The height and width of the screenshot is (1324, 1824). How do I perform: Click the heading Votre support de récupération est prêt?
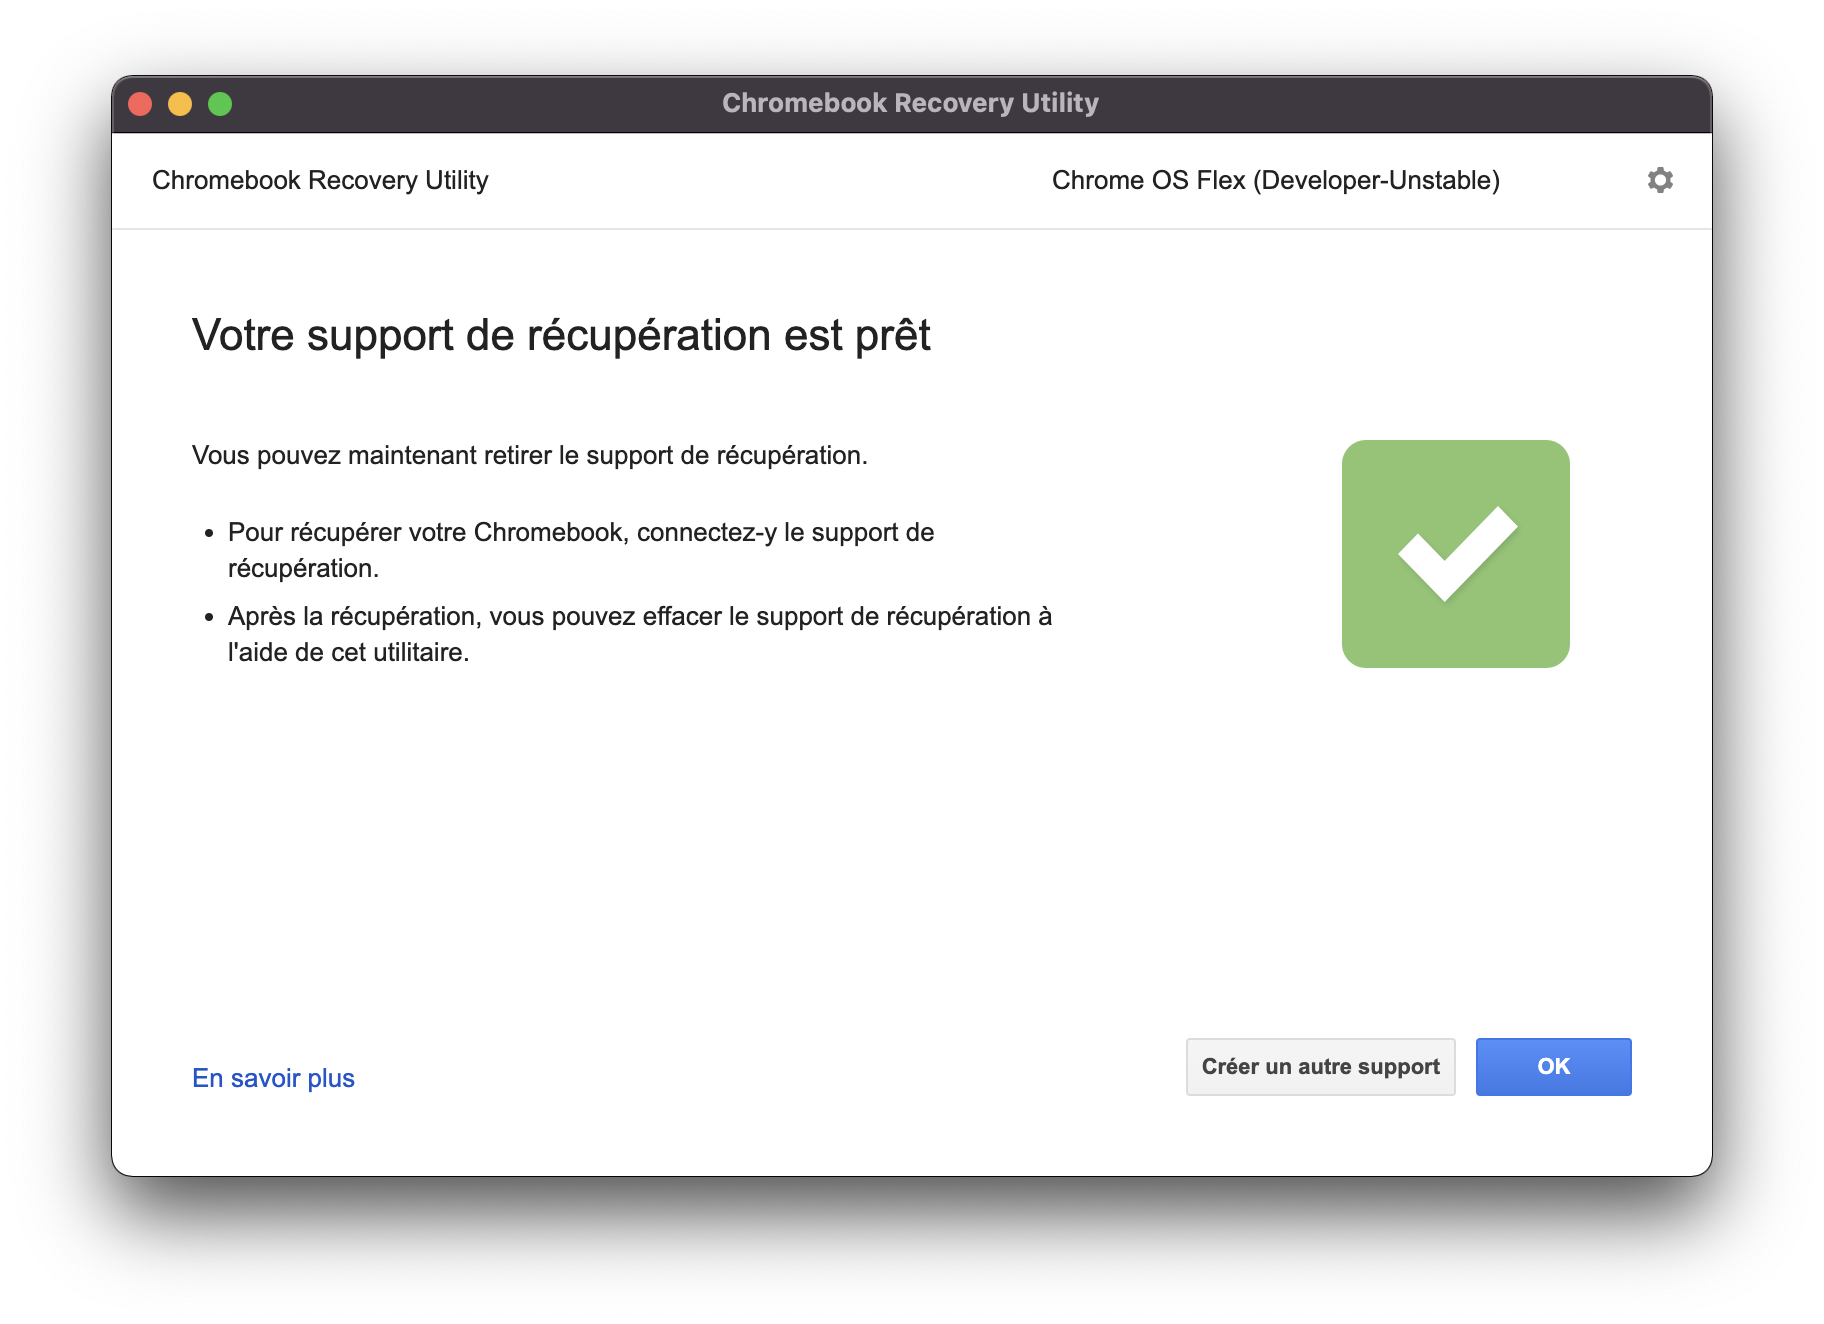point(561,336)
